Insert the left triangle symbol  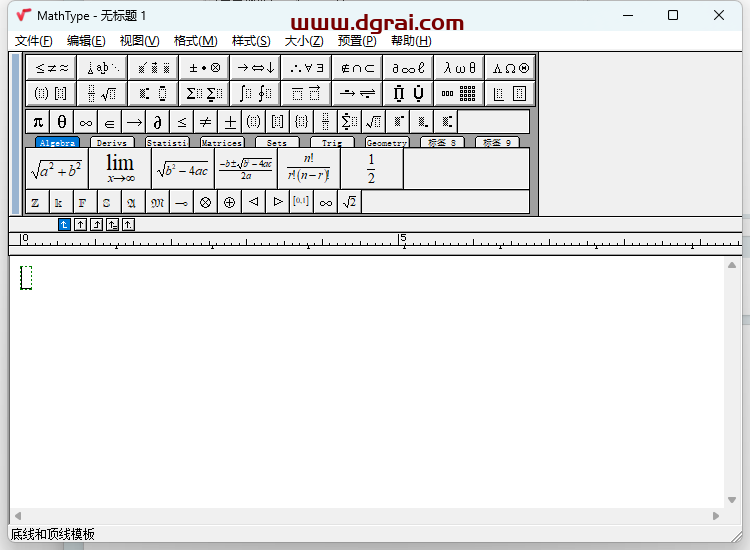[254, 202]
